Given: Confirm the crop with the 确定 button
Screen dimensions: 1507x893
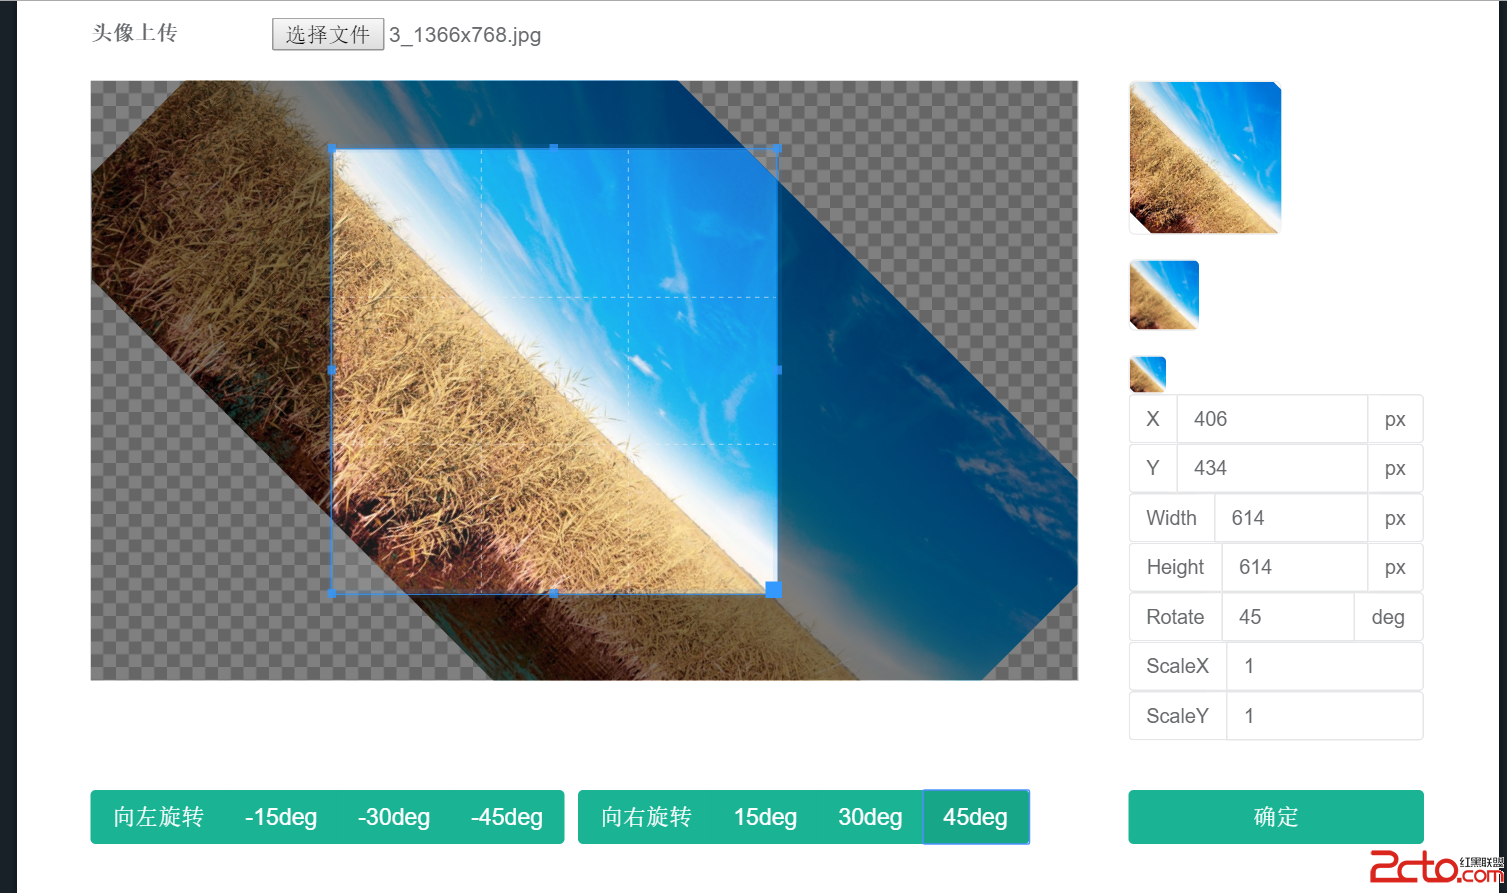Looking at the screenshot, I should pos(1276,817).
